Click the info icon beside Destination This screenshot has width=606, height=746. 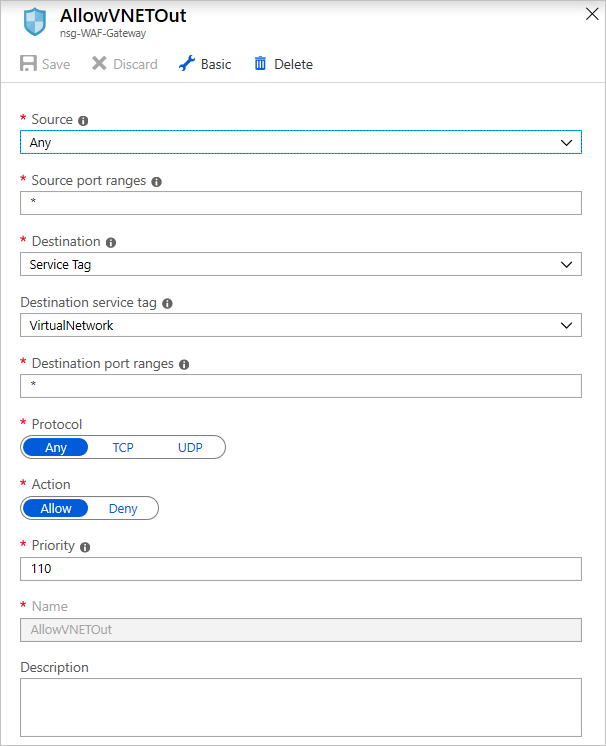[x=111, y=243]
